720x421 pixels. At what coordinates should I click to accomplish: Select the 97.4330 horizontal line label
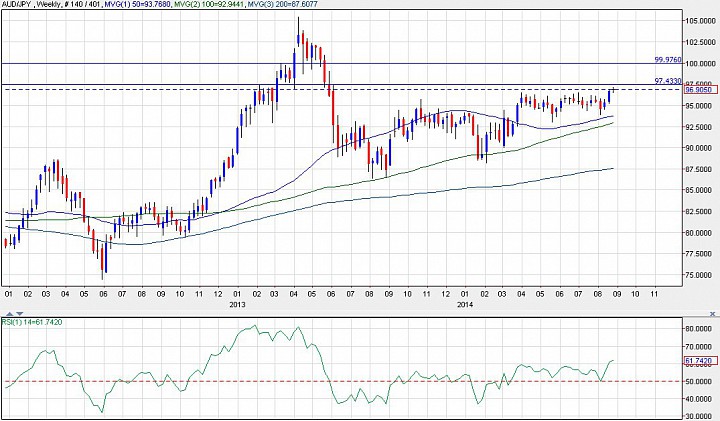click(668, 81)
